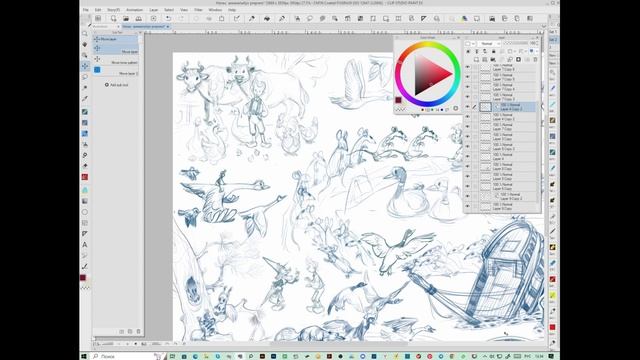640x360 pixels.
Task: Open the Animation menu
Action: click(134, 10)
